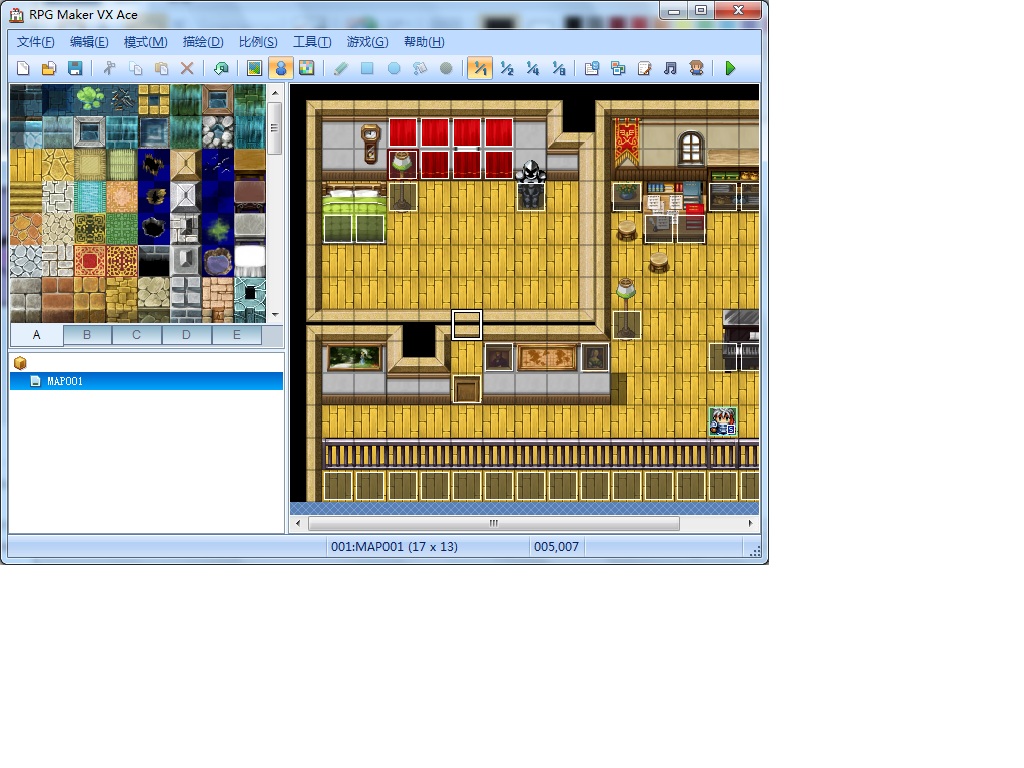Toggle Event editing mode

point(281,68)
